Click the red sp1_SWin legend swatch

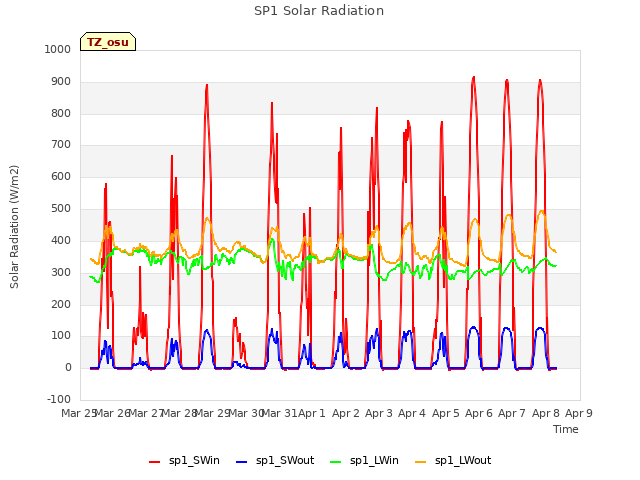pos(155,462)
